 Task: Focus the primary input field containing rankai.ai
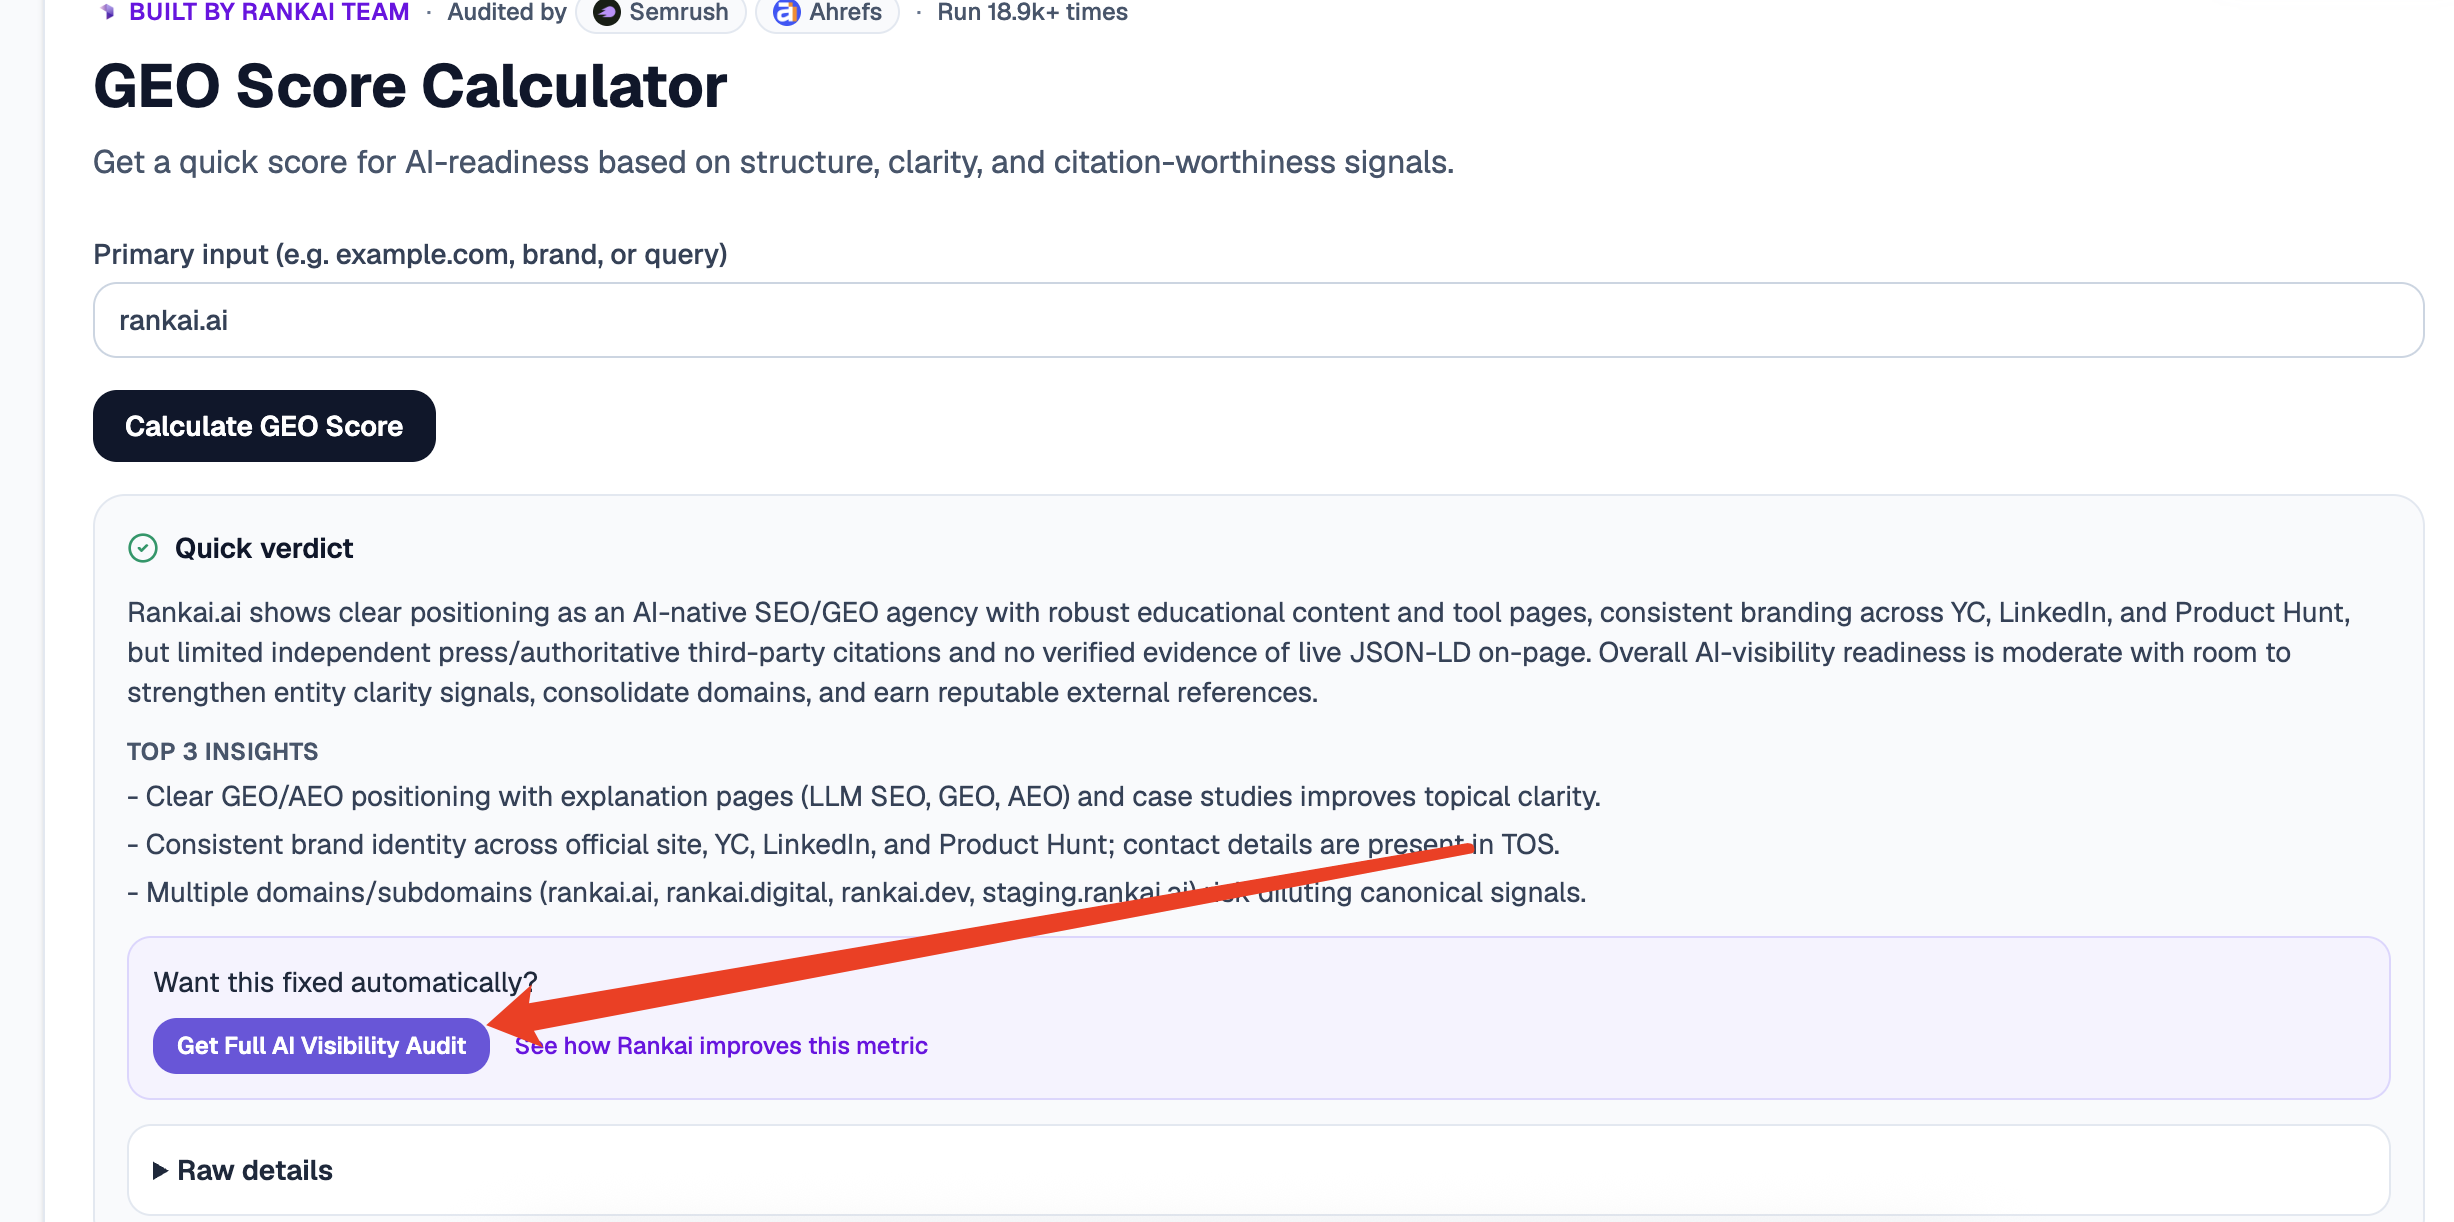coord(1258,320)
